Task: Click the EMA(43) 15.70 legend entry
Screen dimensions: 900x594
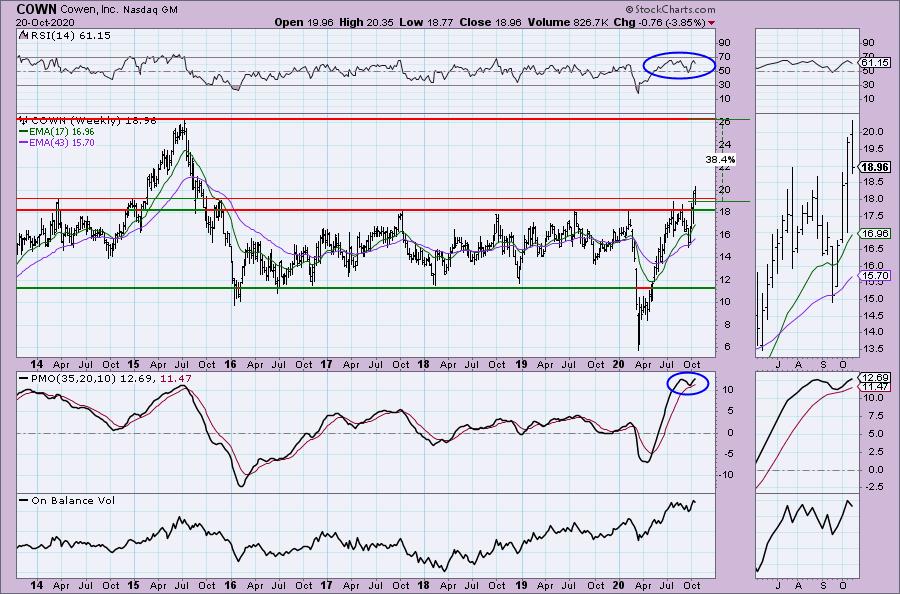Action: [x=56, y=142]
